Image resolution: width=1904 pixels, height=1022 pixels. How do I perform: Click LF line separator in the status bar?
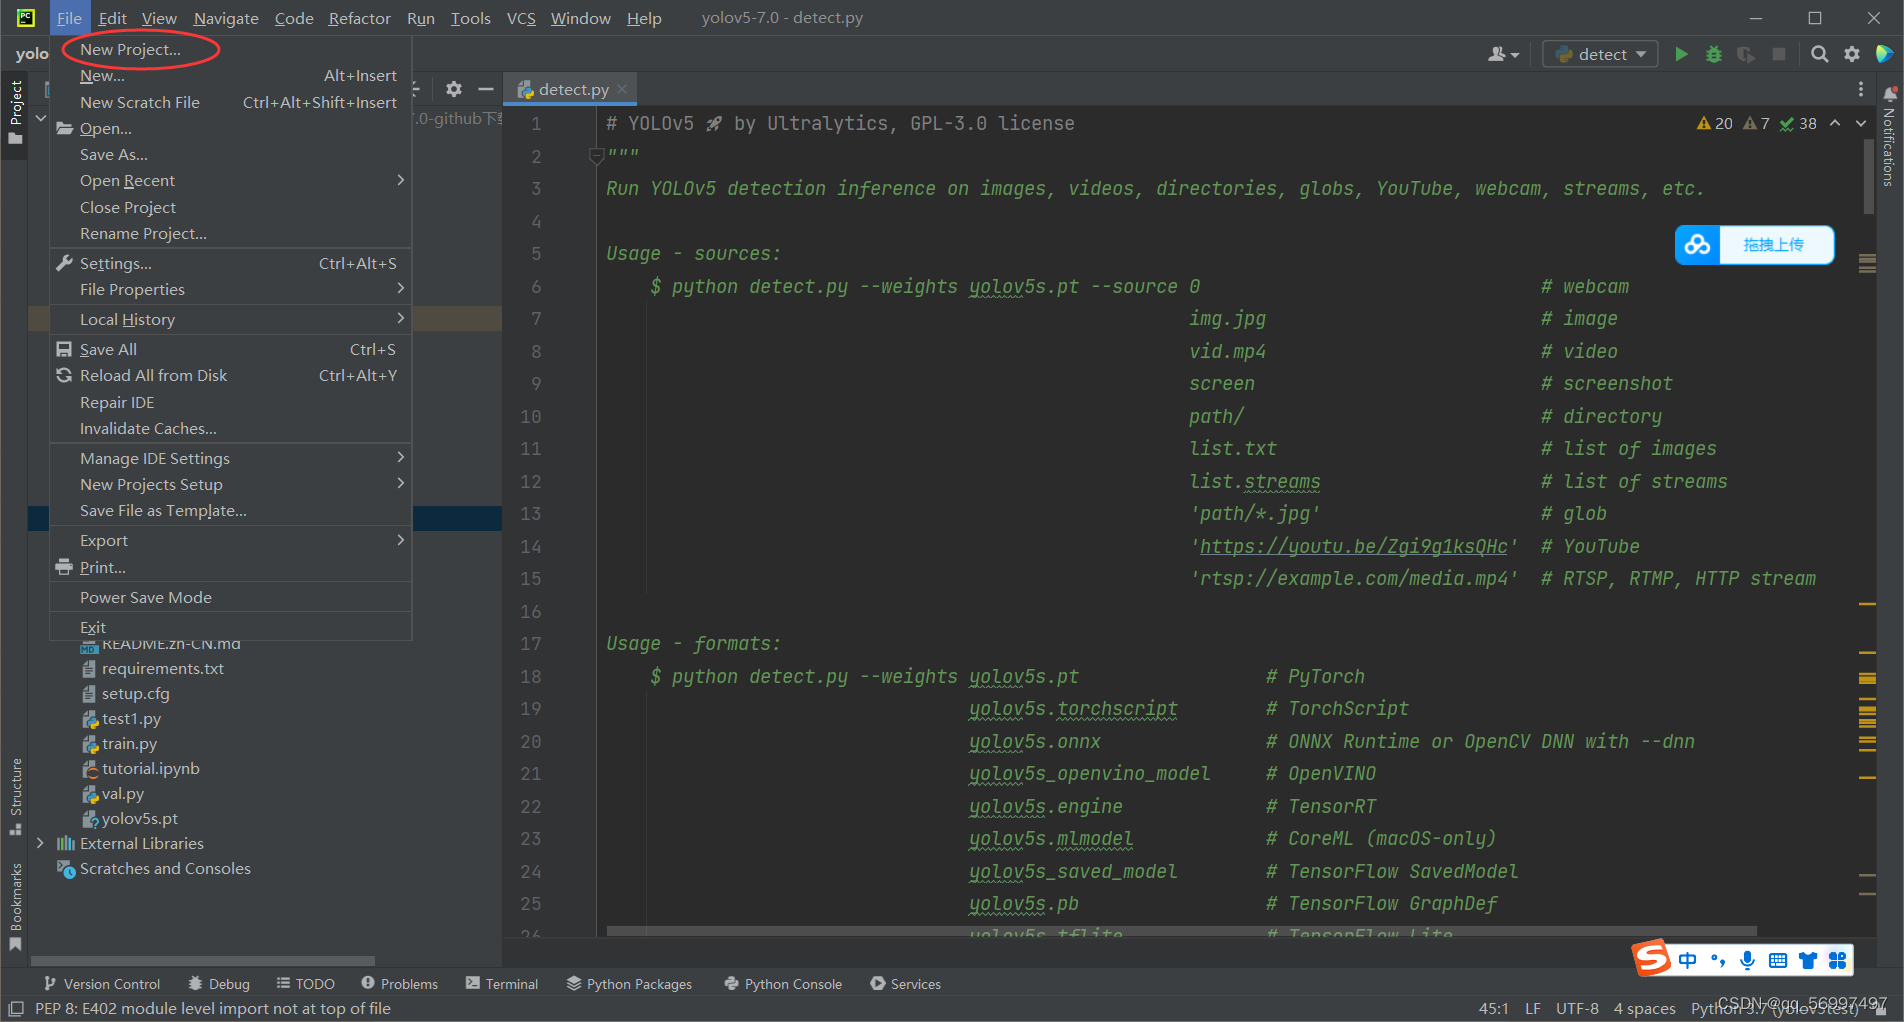1532,1008
